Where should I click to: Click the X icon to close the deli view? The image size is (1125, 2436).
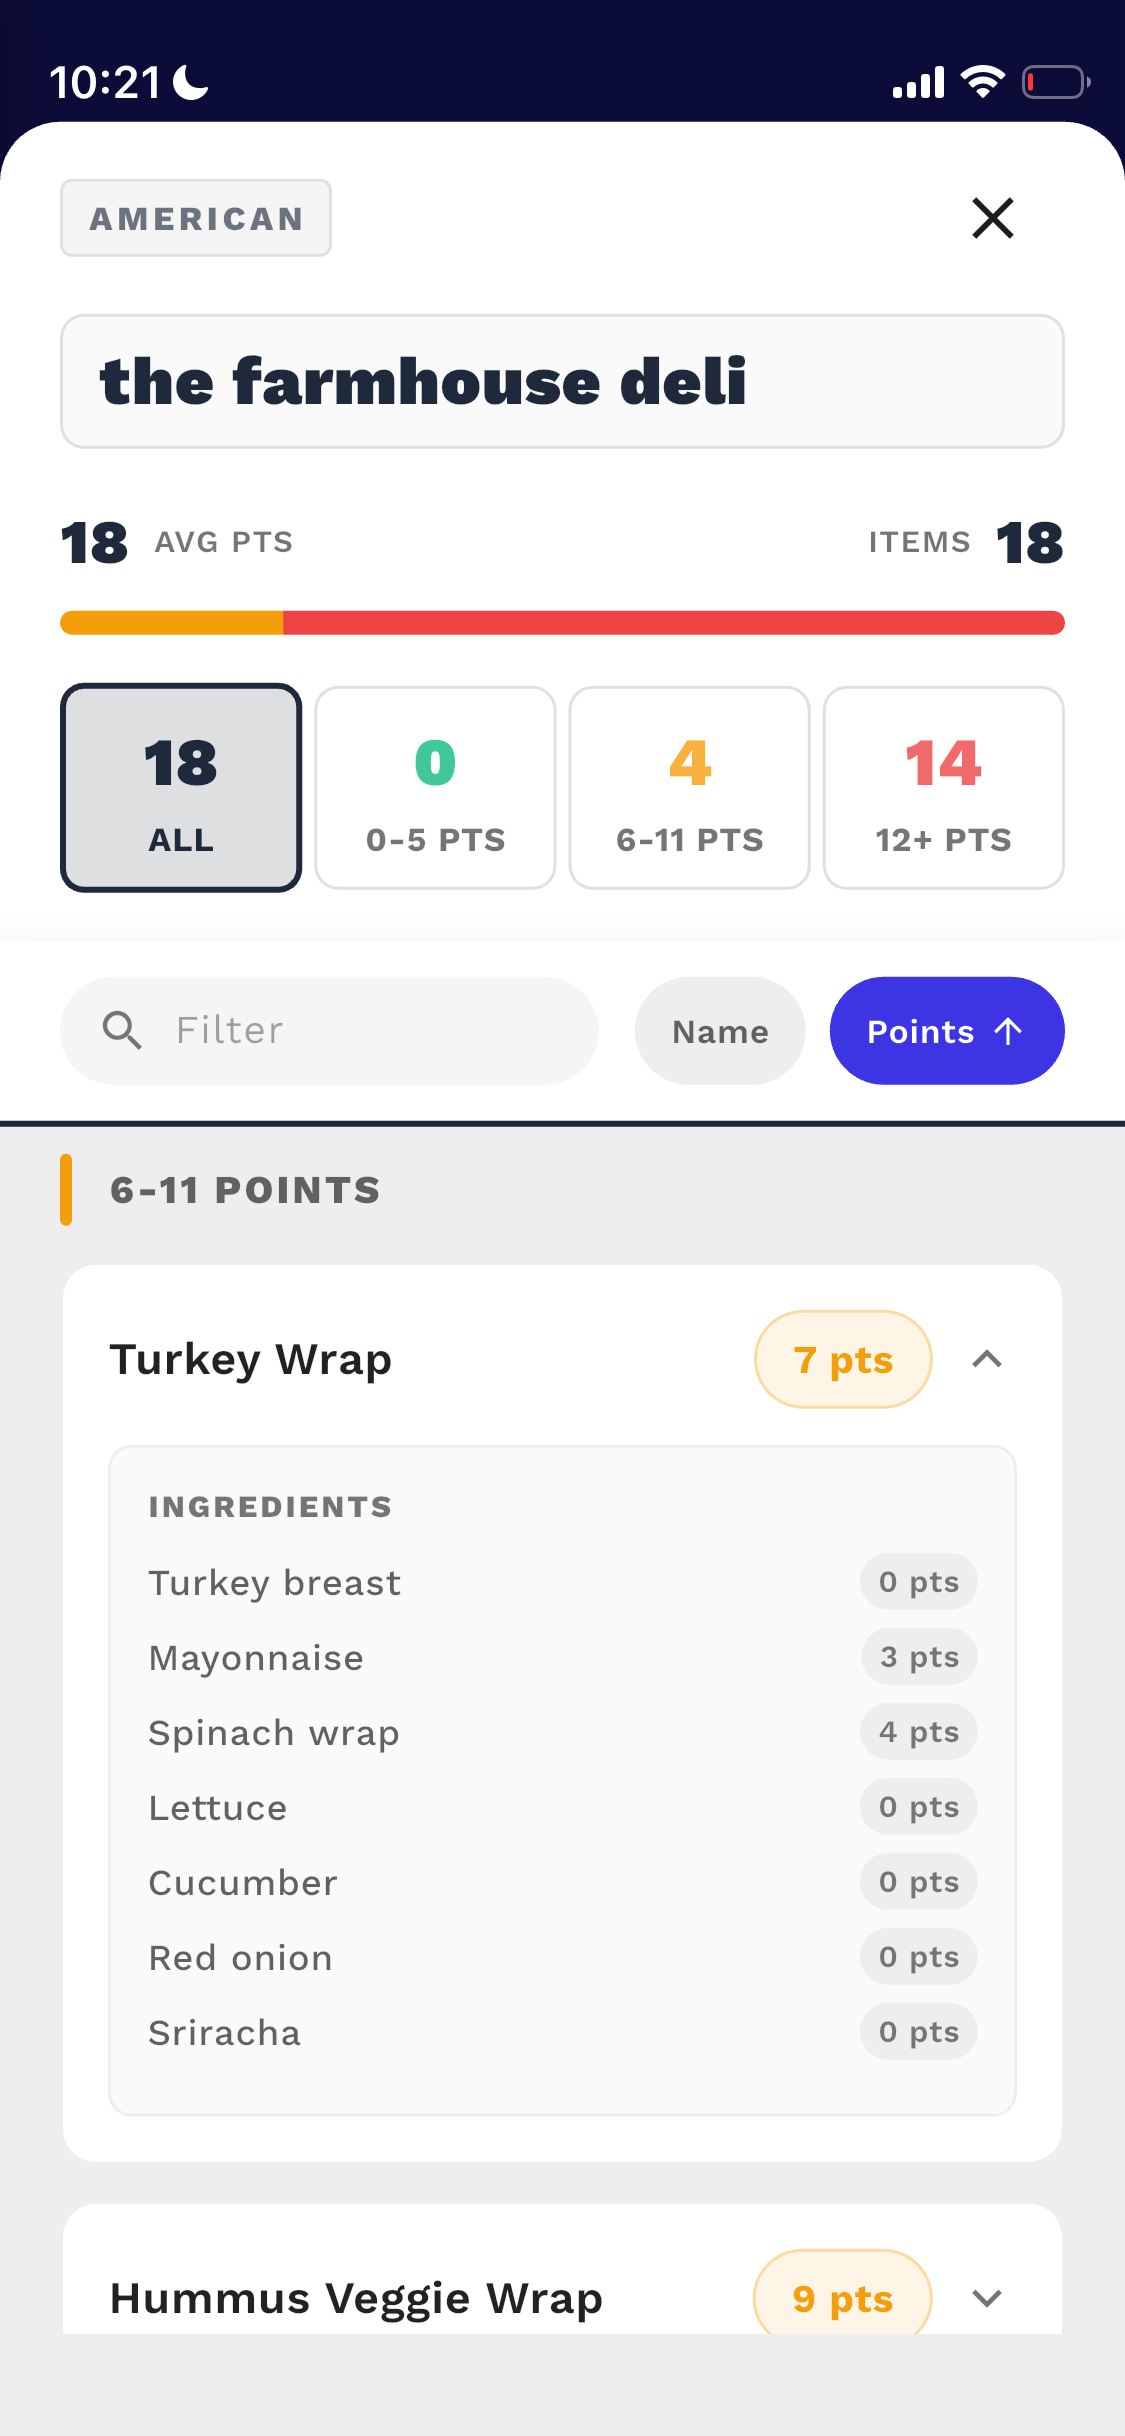[992, 218]
